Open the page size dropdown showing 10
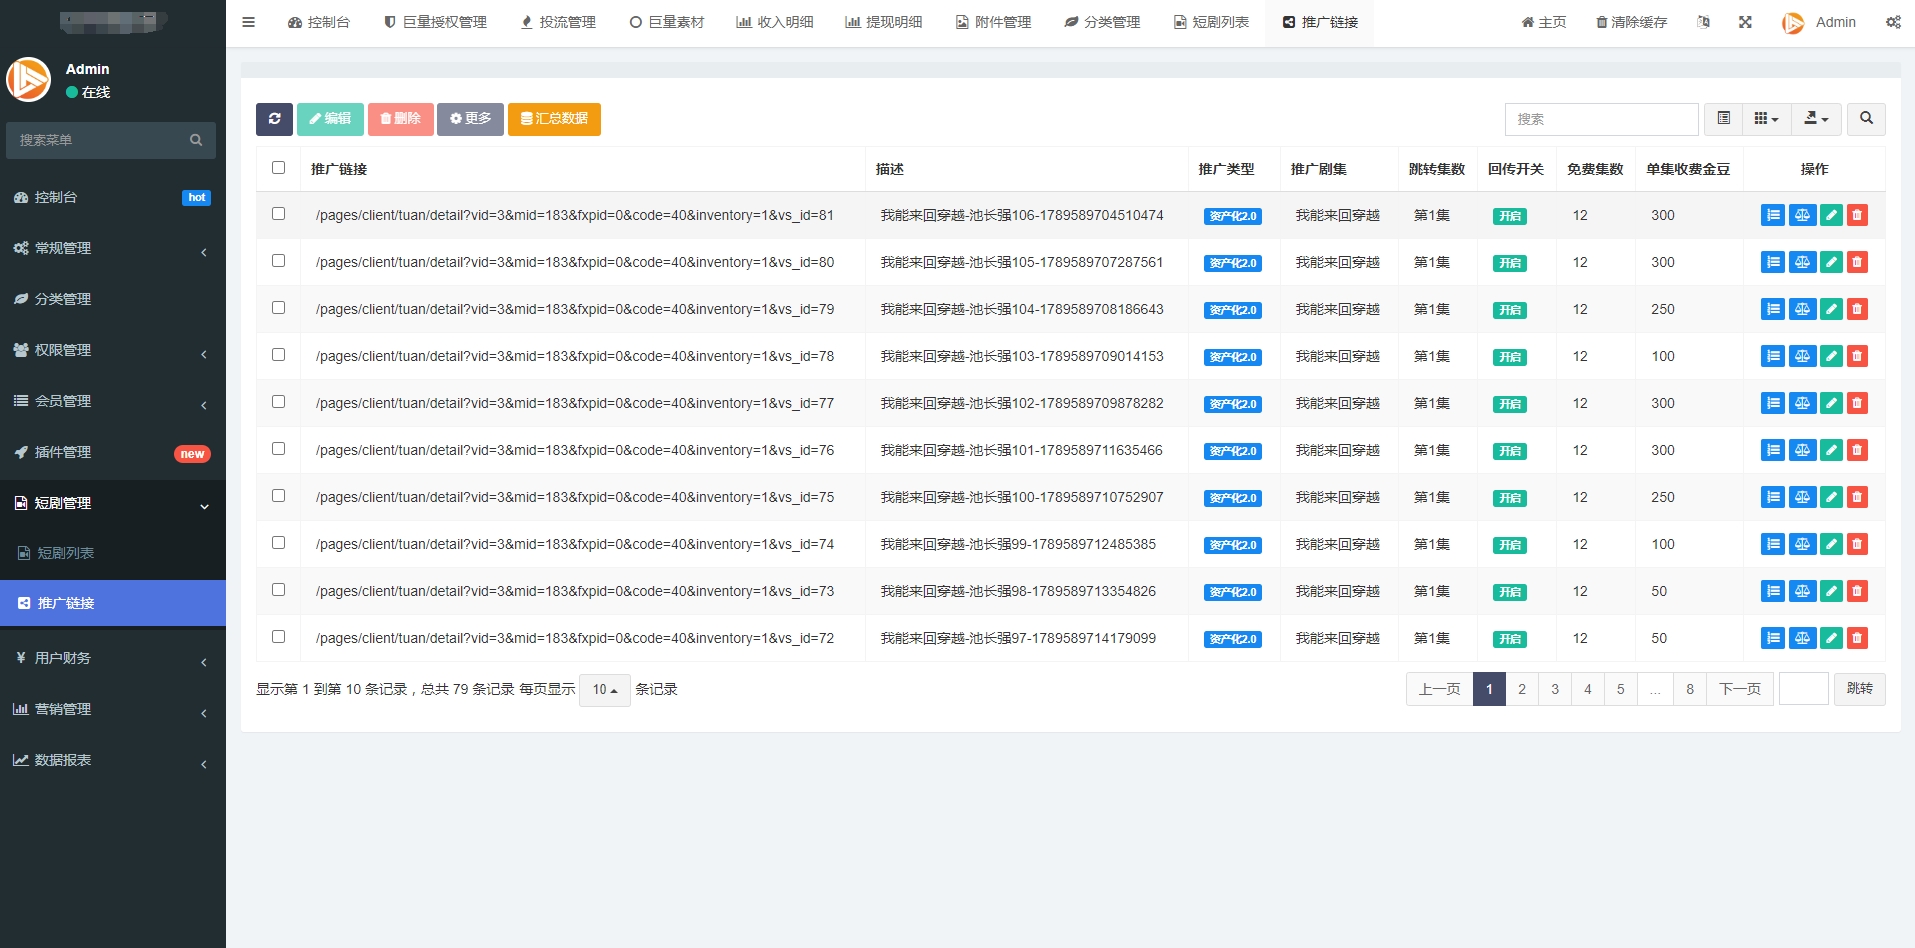Viewport: 1915px width, 948px height. (604, 690)
